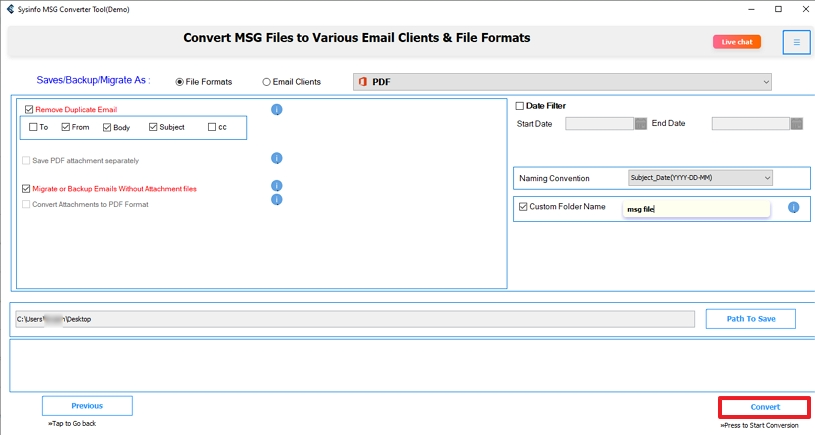The image size is (815, 435).
Task: Close the MSG Converter window
Action: click(805, 9)
